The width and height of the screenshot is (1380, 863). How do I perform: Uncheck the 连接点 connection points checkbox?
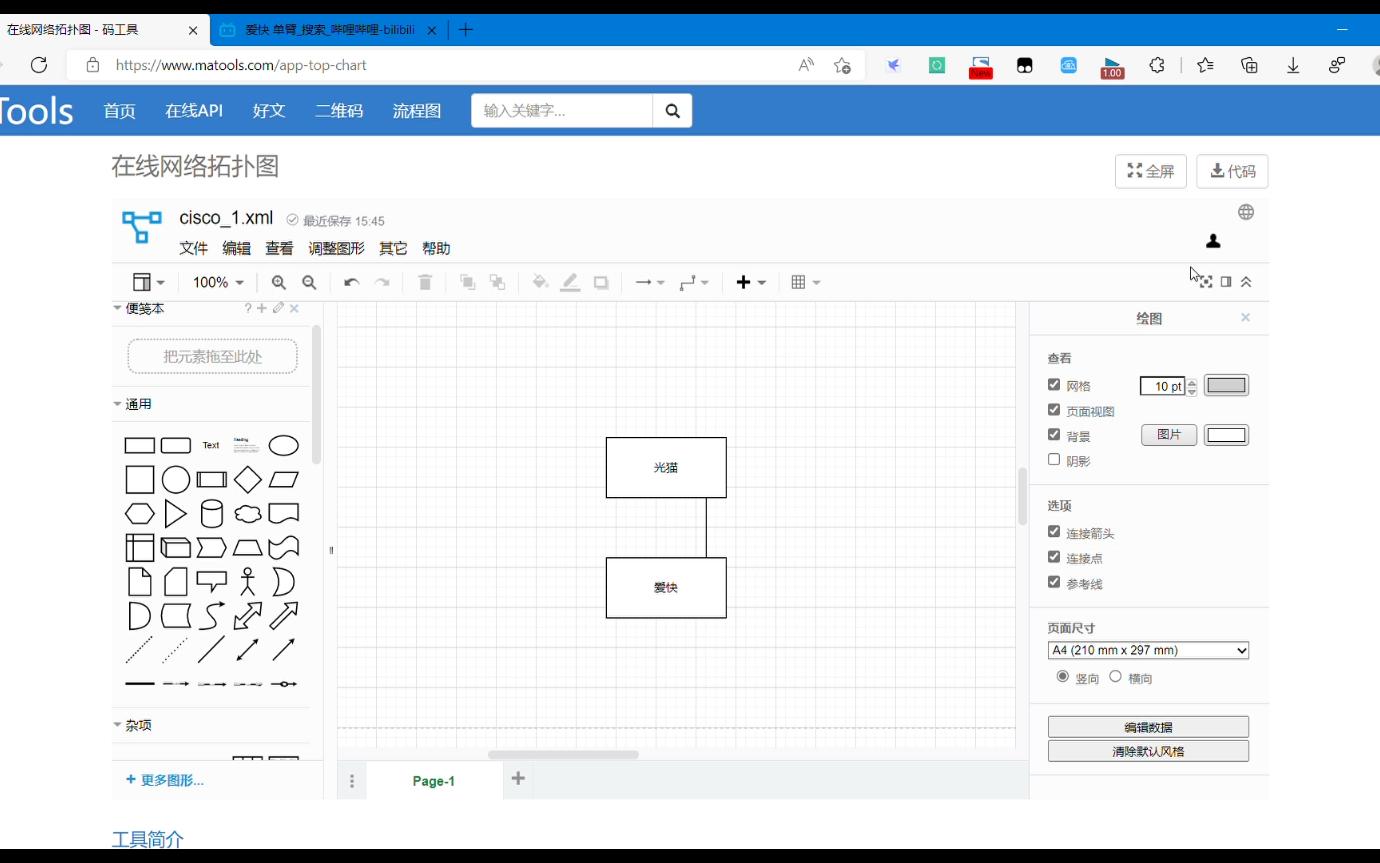[1054, 557]
